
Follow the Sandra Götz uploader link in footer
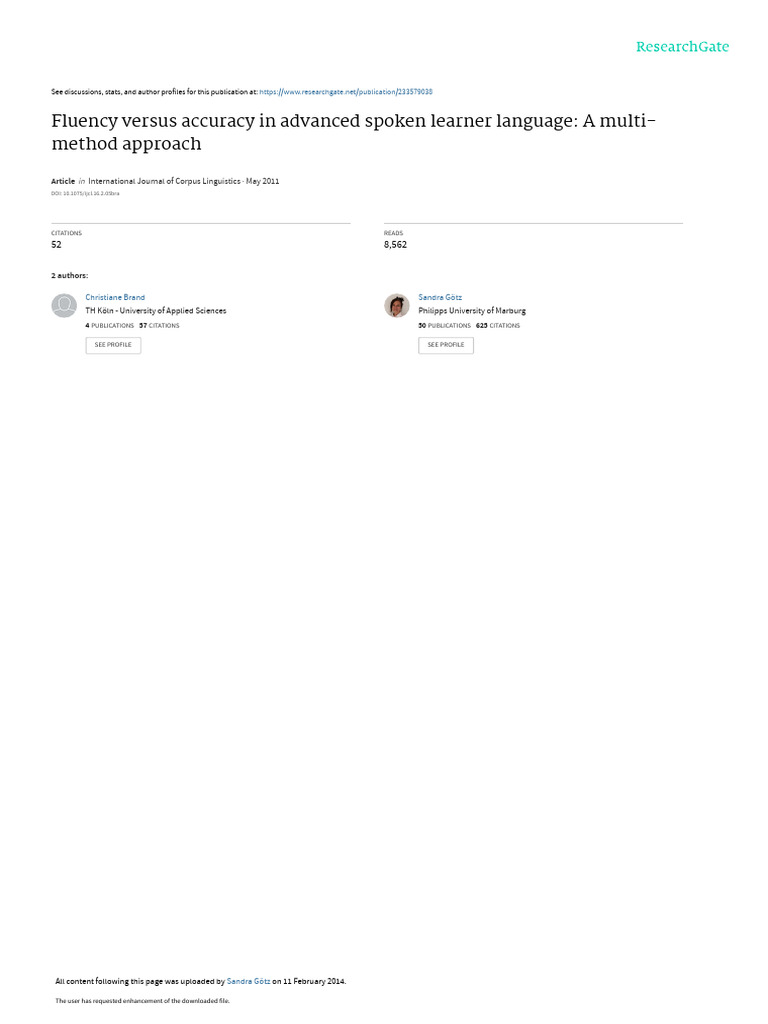click(x=248, y=981)
